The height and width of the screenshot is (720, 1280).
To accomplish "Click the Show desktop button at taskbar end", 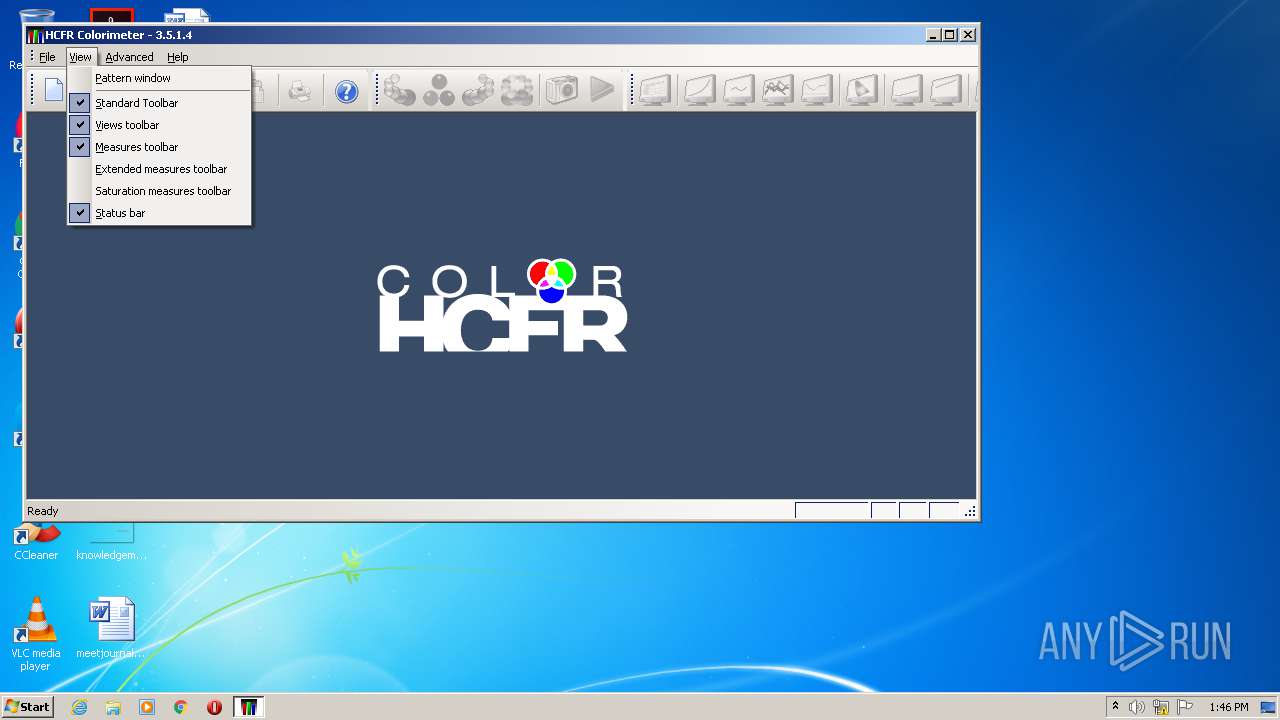I will (1270, 707).
